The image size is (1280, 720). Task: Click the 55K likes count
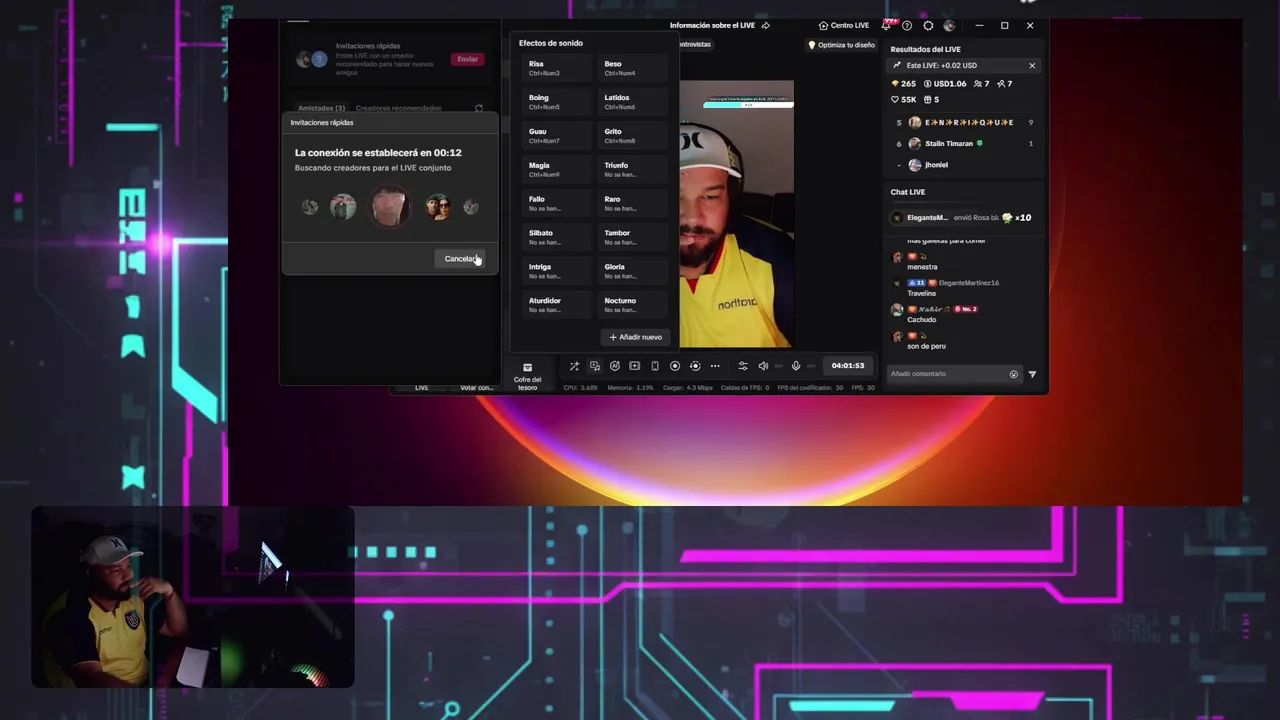pyautogui.click(x=904, y=100)
